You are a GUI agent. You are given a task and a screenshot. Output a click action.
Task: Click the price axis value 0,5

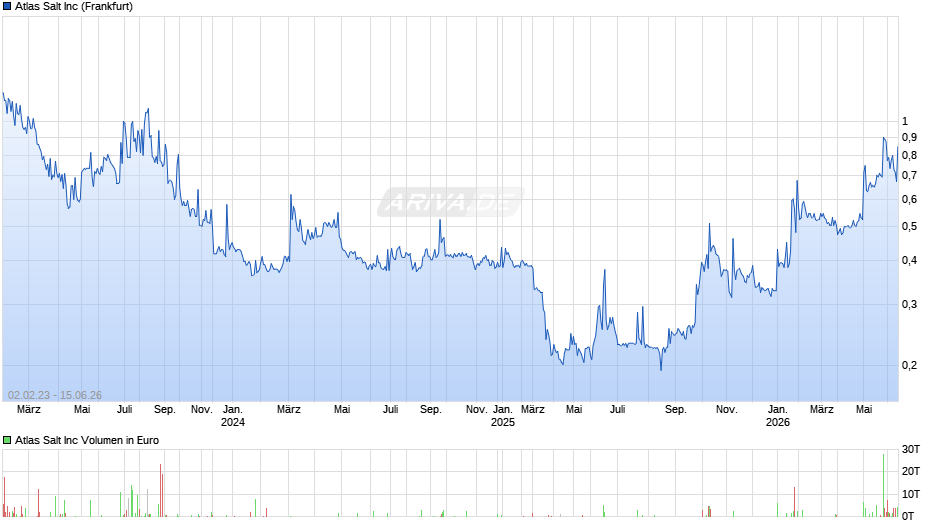pos(909,227)
